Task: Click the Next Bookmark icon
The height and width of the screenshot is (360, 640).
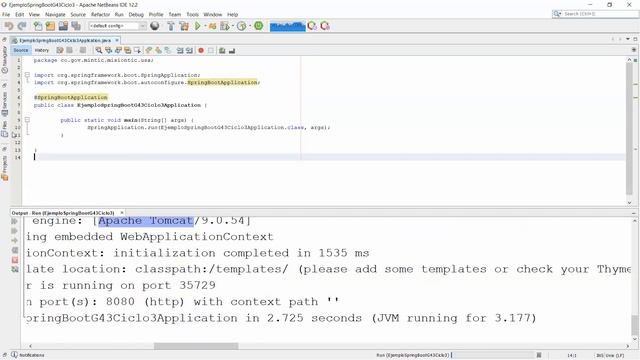Action: (x=158, y=50)
